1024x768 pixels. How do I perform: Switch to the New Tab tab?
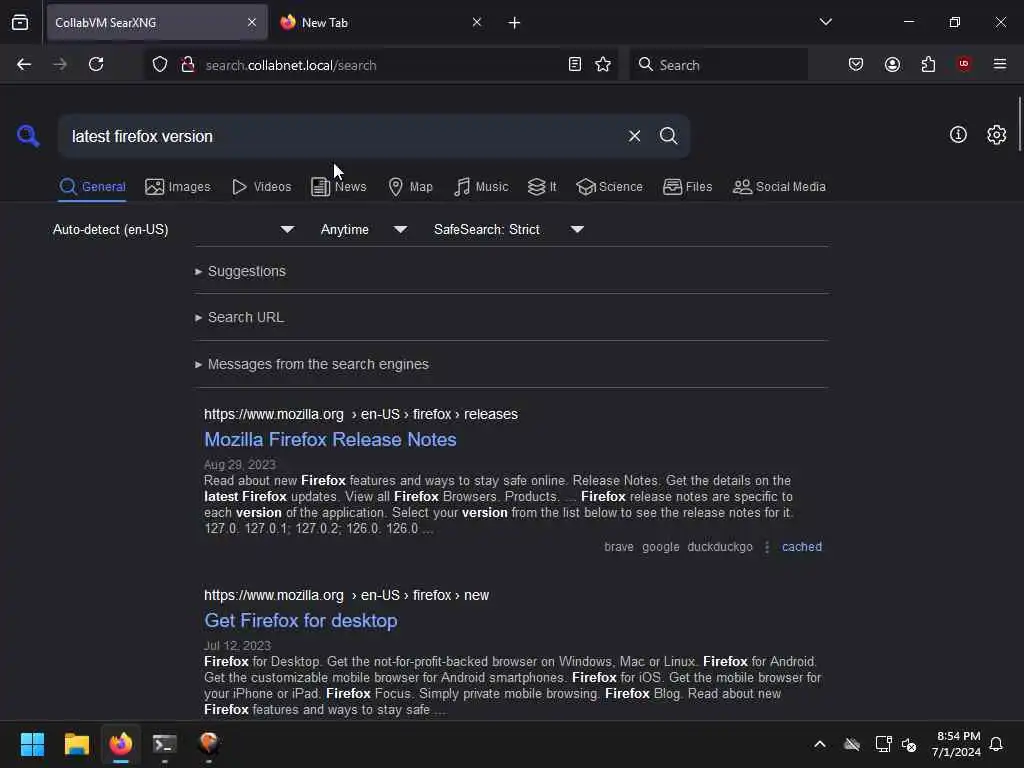pyautogui.click(x=379, y=23)
